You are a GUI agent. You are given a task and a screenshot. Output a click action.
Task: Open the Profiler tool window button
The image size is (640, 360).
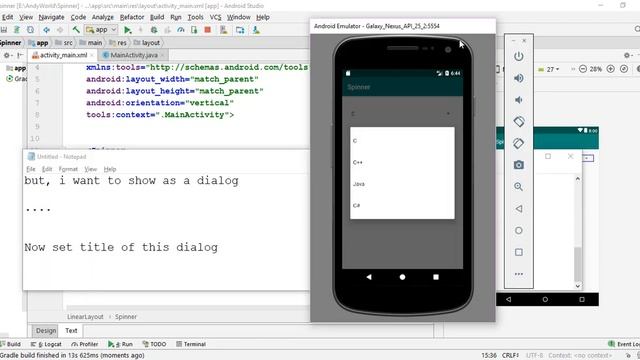point(84,344)
